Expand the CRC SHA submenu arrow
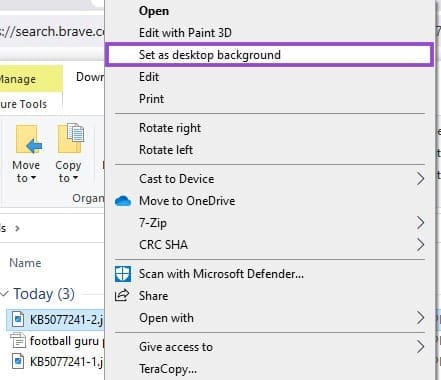This screenshot has height=380, width=441. [x=420, y=245]
